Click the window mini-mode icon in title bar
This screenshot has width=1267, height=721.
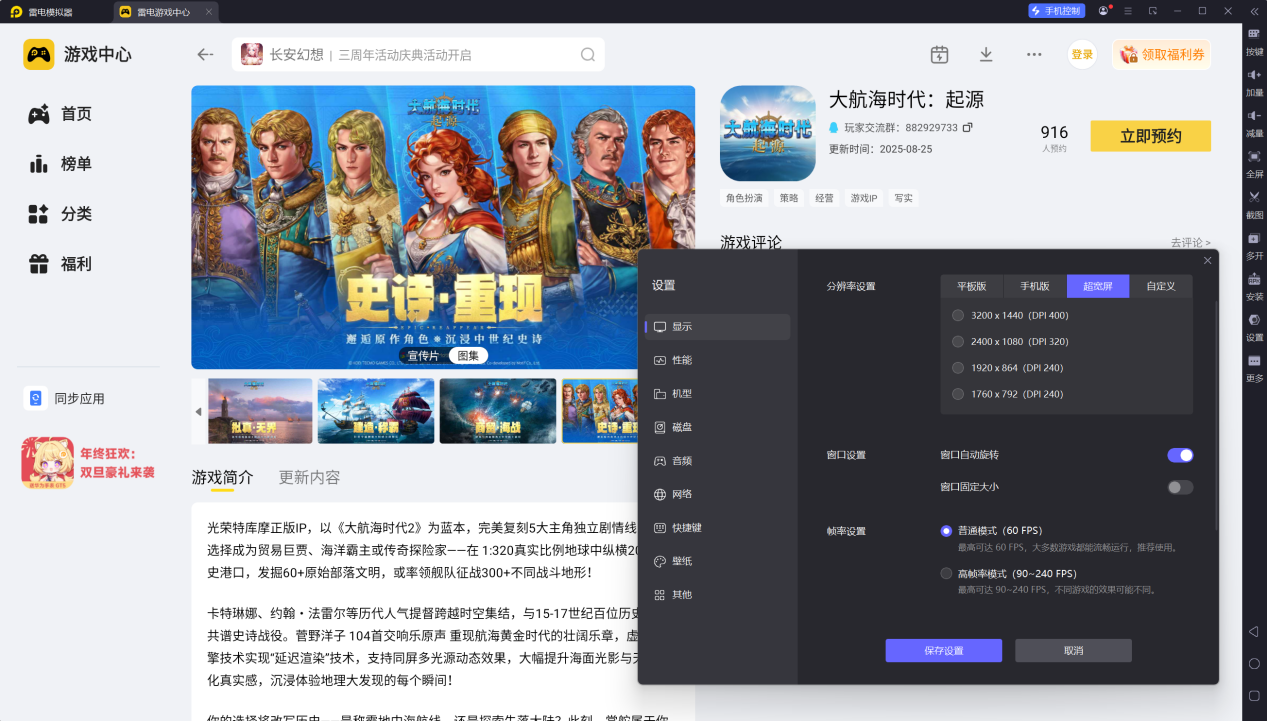tap(1153, 11)
